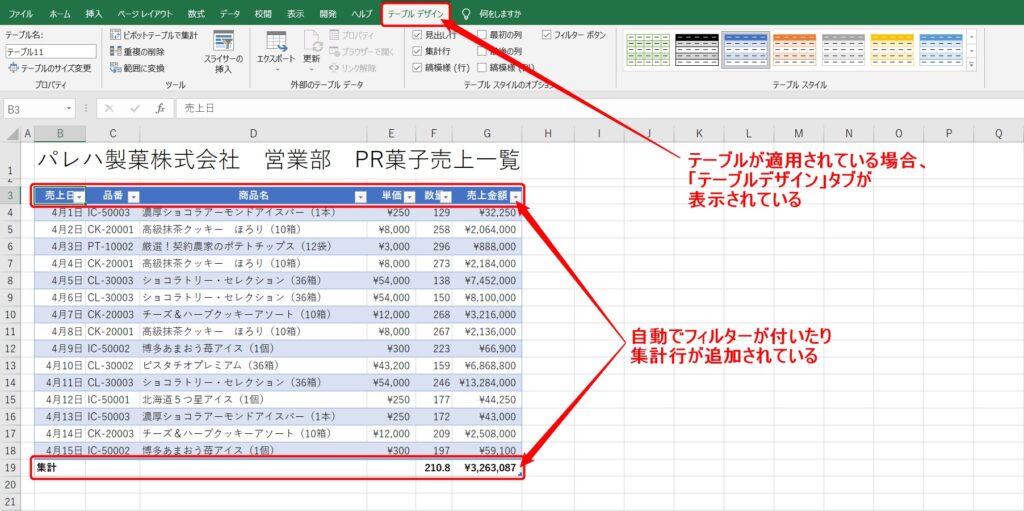Click the grayed リンク解除 command
This screenshot has height=511, width=1024.
[353, 68]
